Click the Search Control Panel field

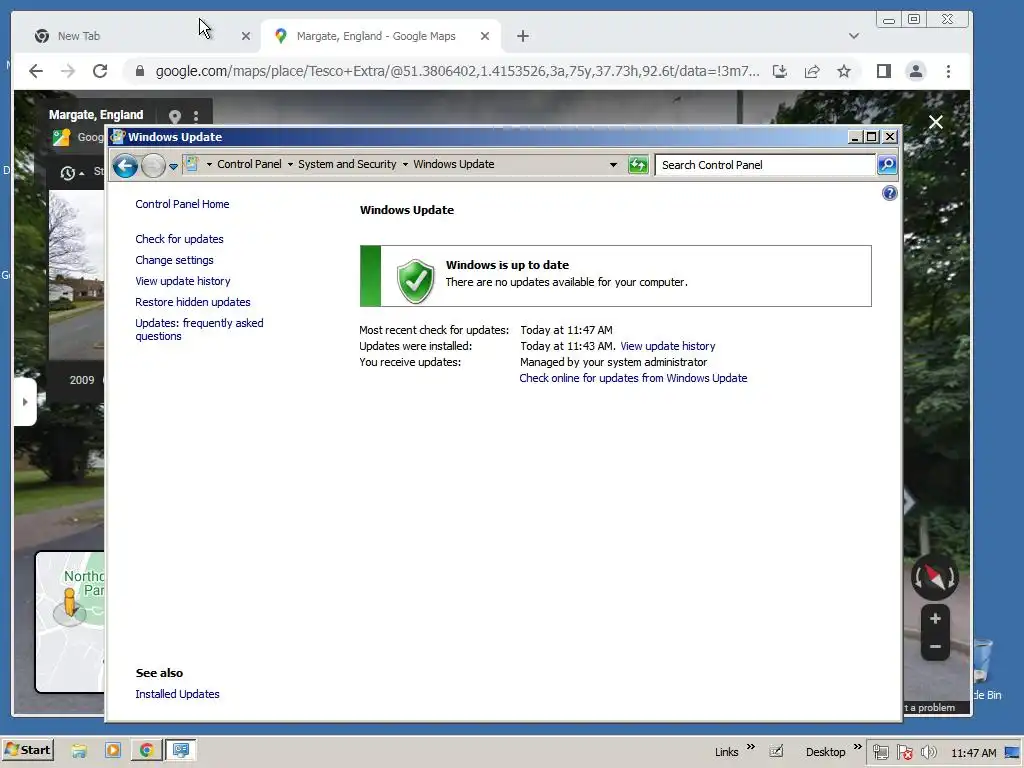click(x=765, y=165)
